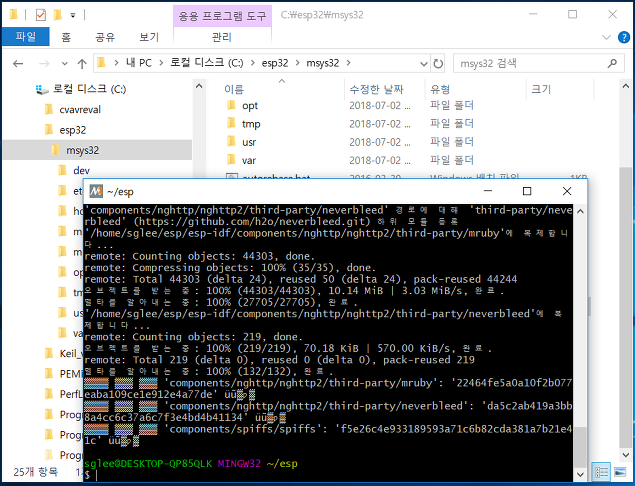Expand the ribbon with the chevron

(x=606, y=37)
